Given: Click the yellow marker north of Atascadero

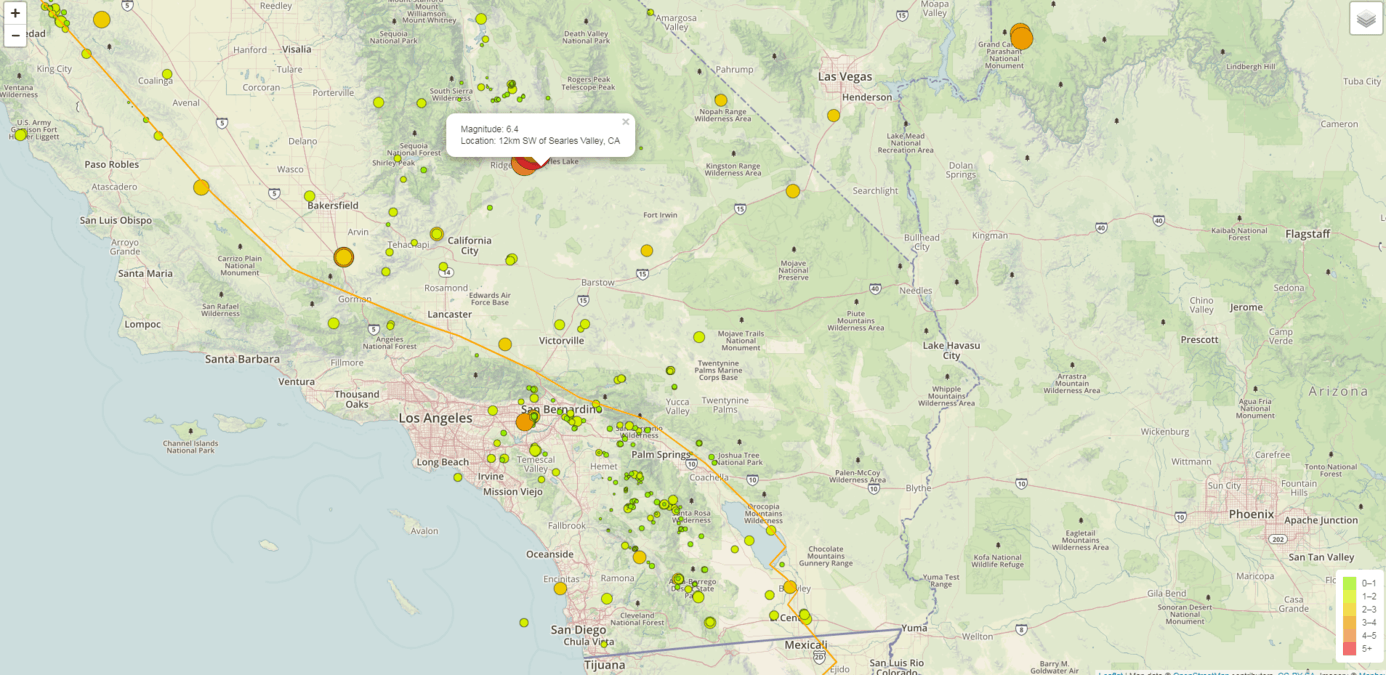Looking at the screenshot, I should (x=201, y=187).
